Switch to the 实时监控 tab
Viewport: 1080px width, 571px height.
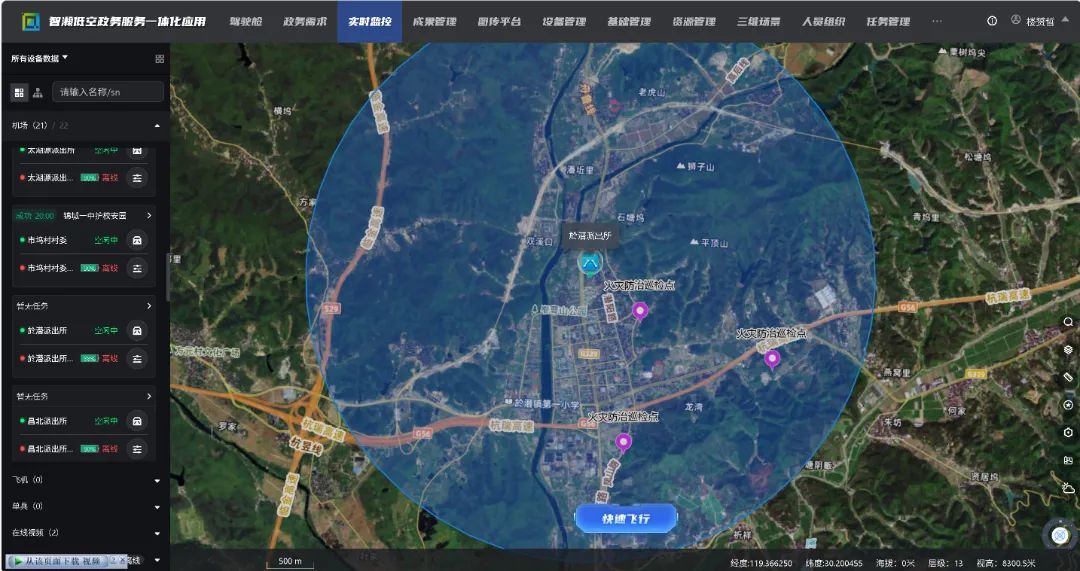(x=369, y=21)
